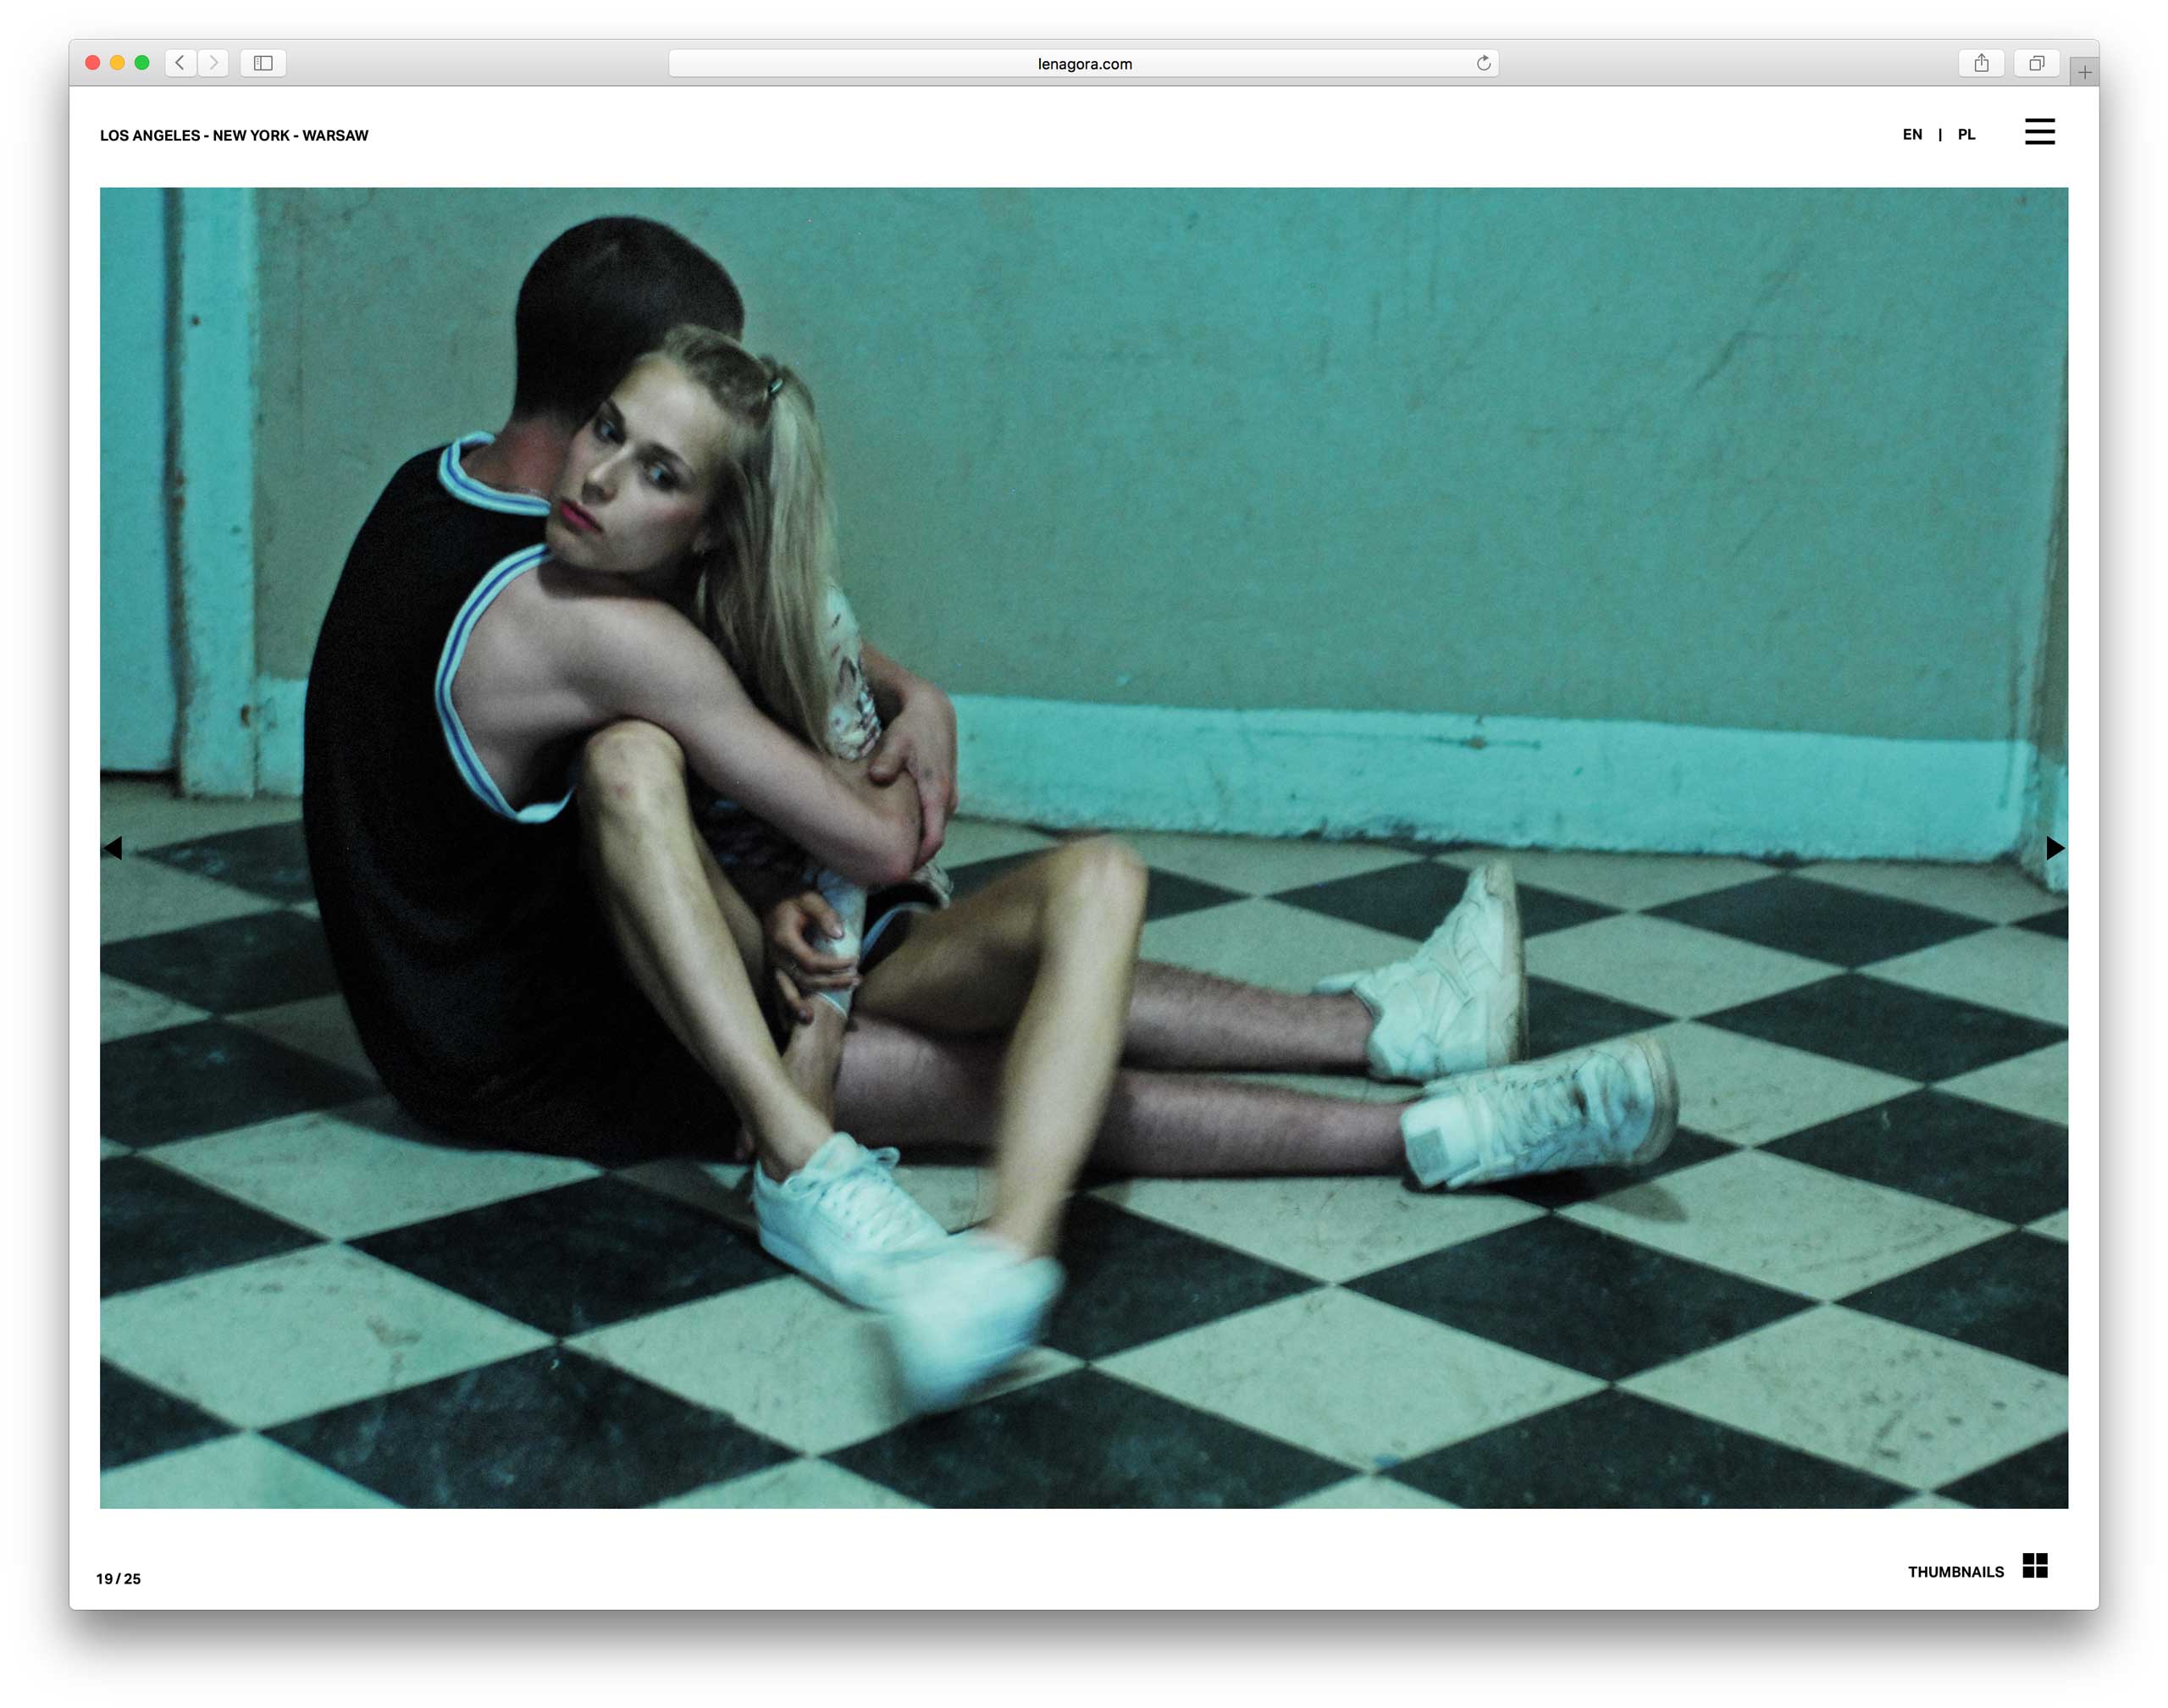
Task: Open the hamburger menu icon
Action: (x=2039, y=132)
